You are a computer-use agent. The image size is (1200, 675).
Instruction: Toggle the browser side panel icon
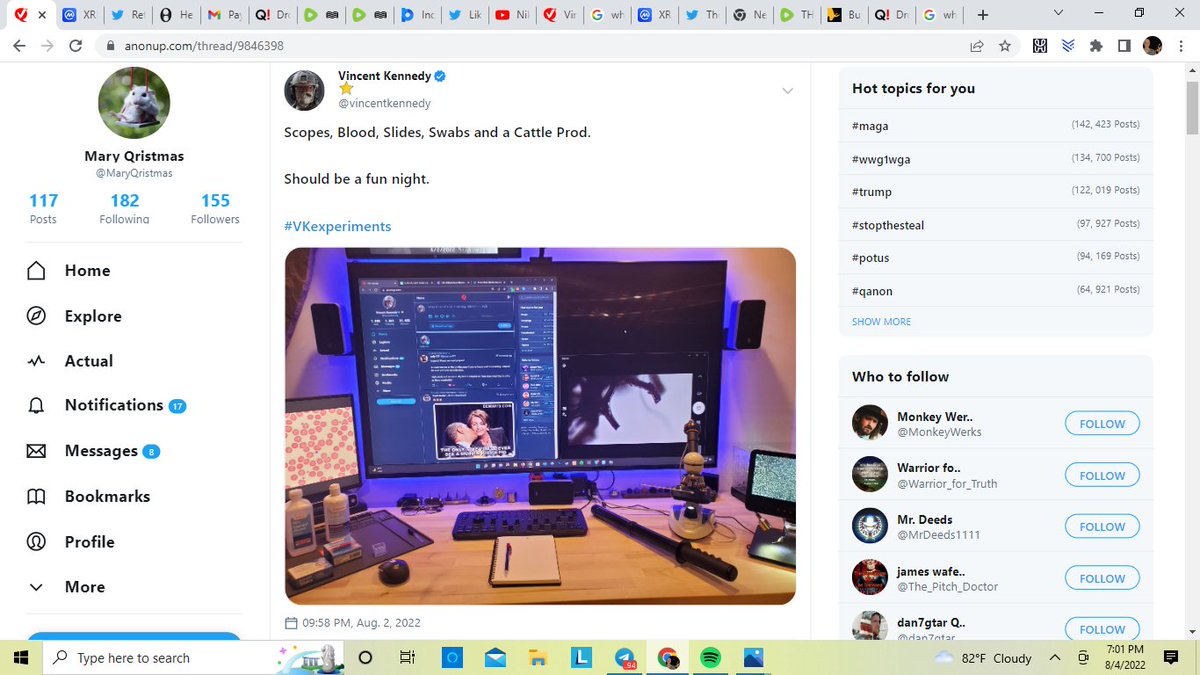(x=1124, y=46)
